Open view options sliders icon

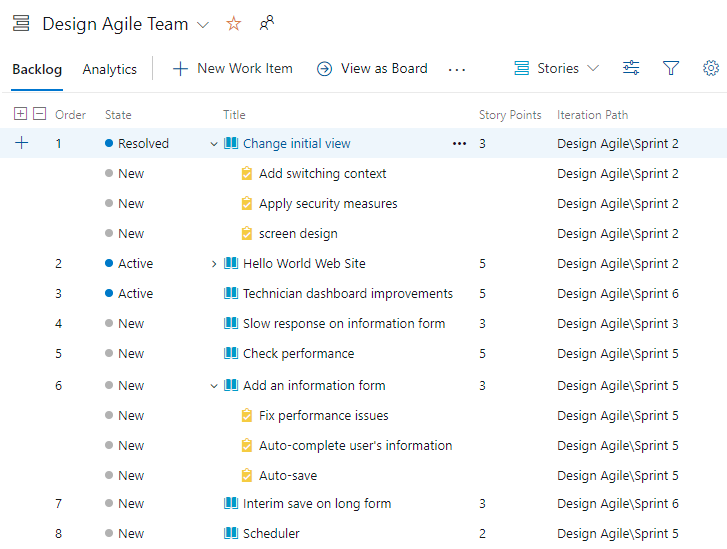[631, 68]
